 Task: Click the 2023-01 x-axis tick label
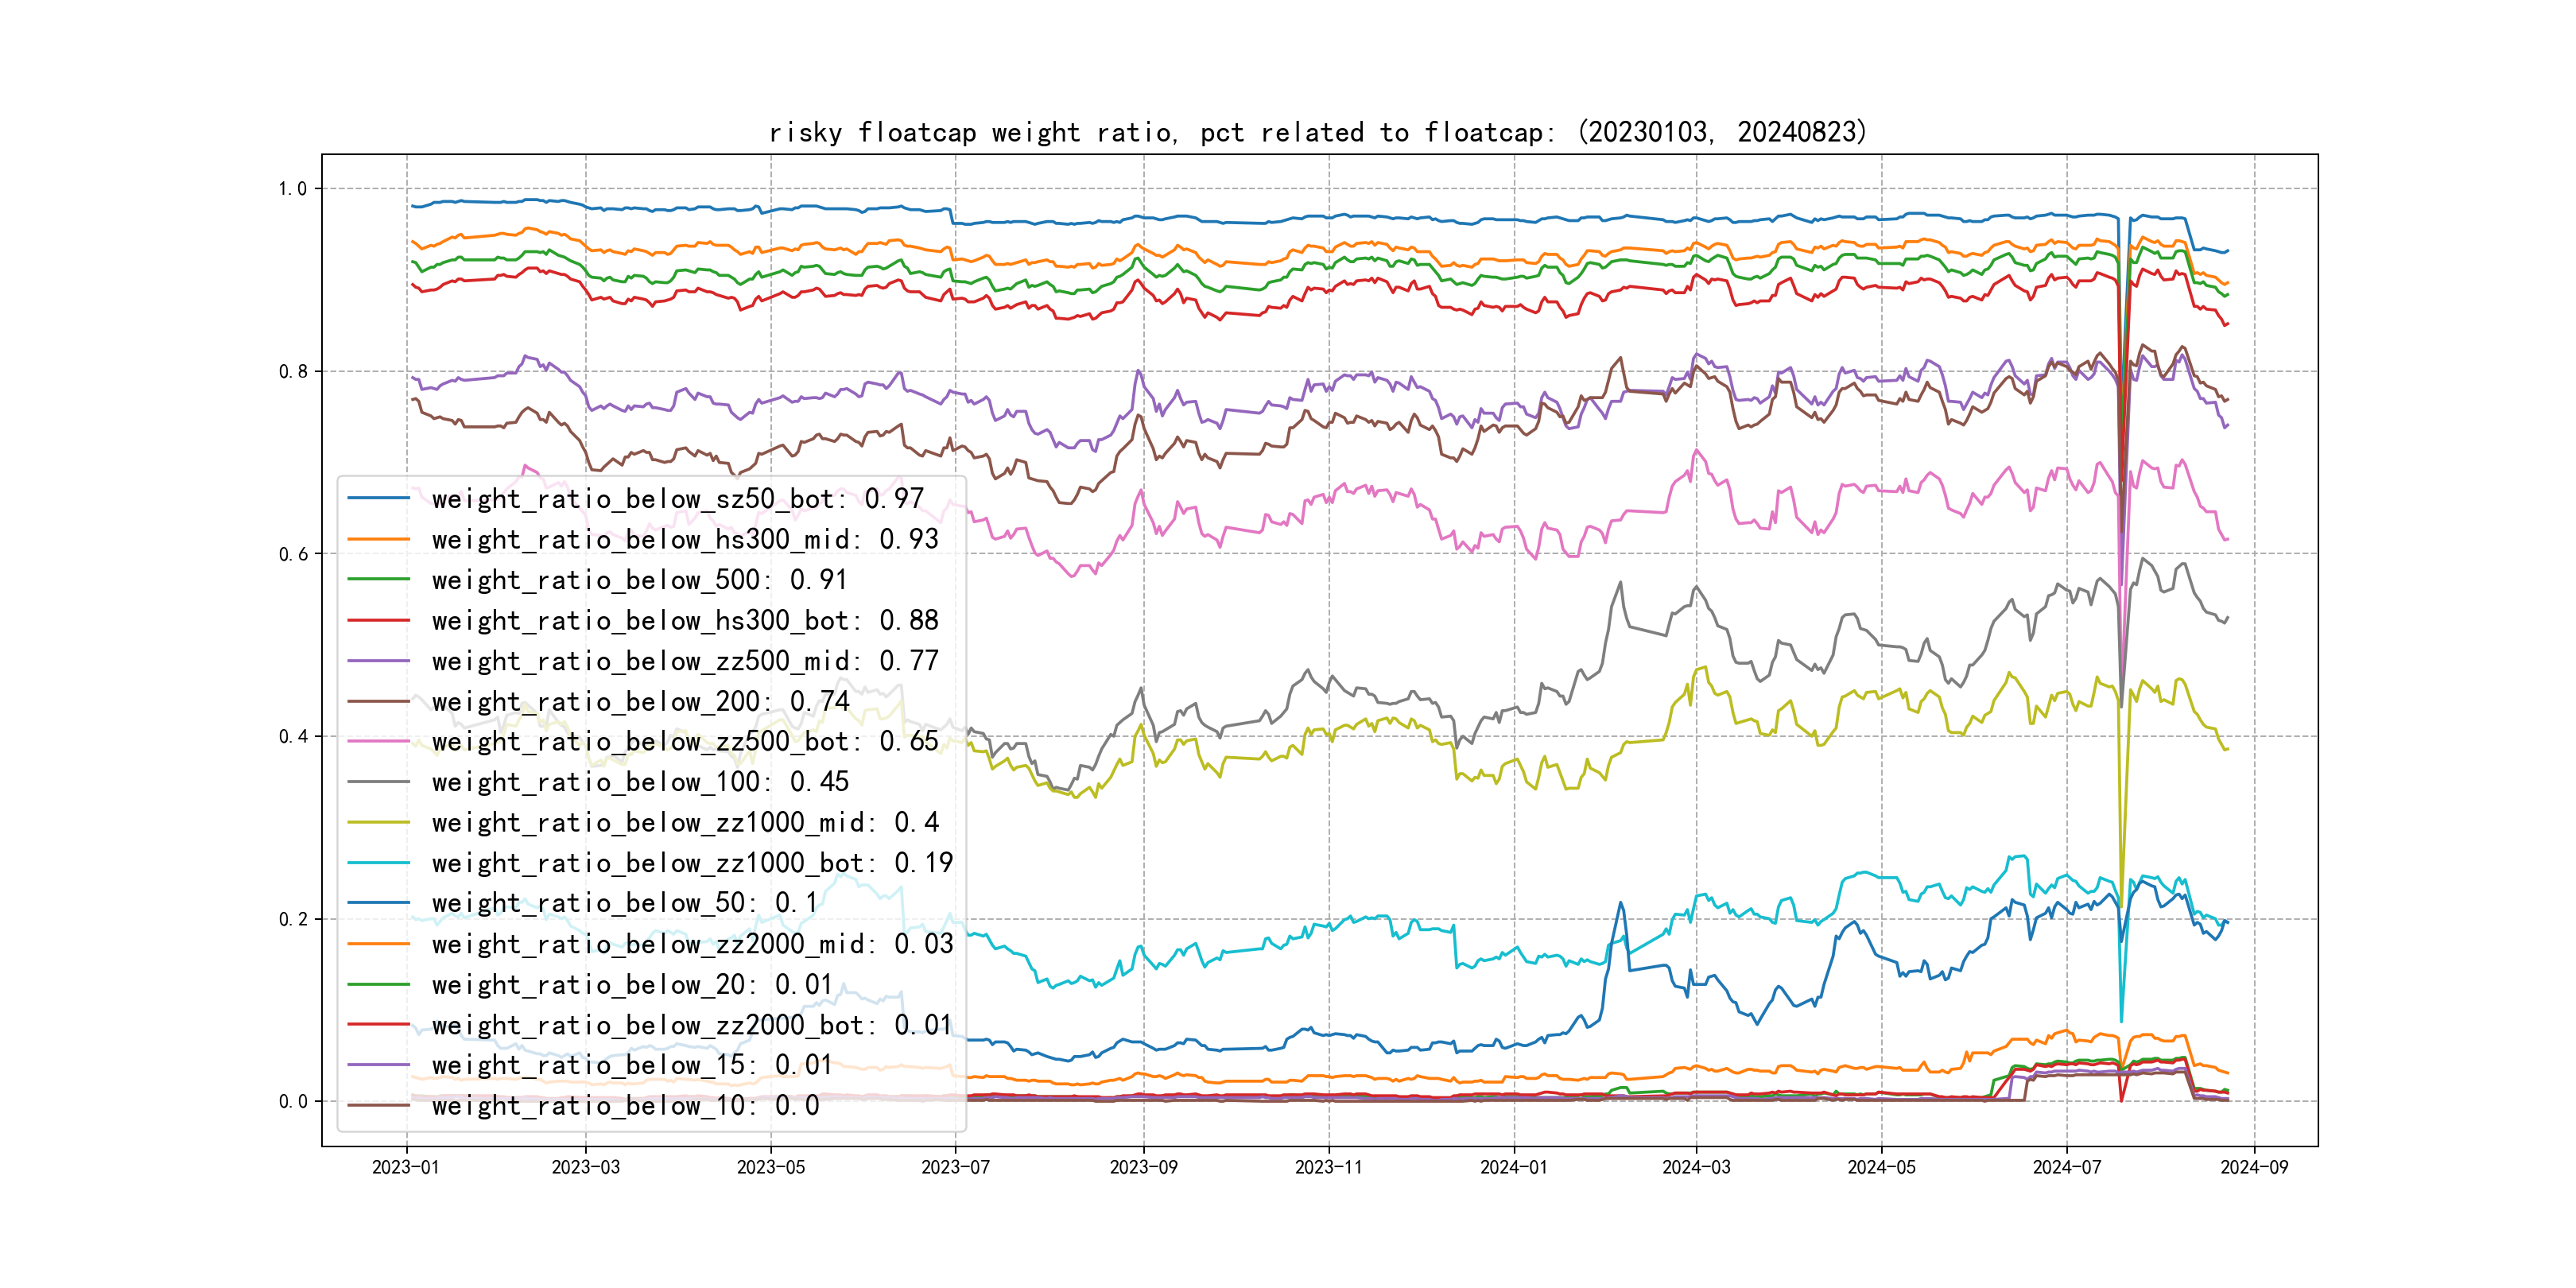(405, 1167)
